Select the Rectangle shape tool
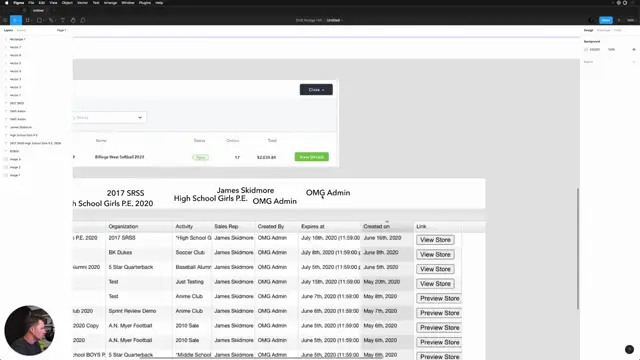 pos(40,20)
